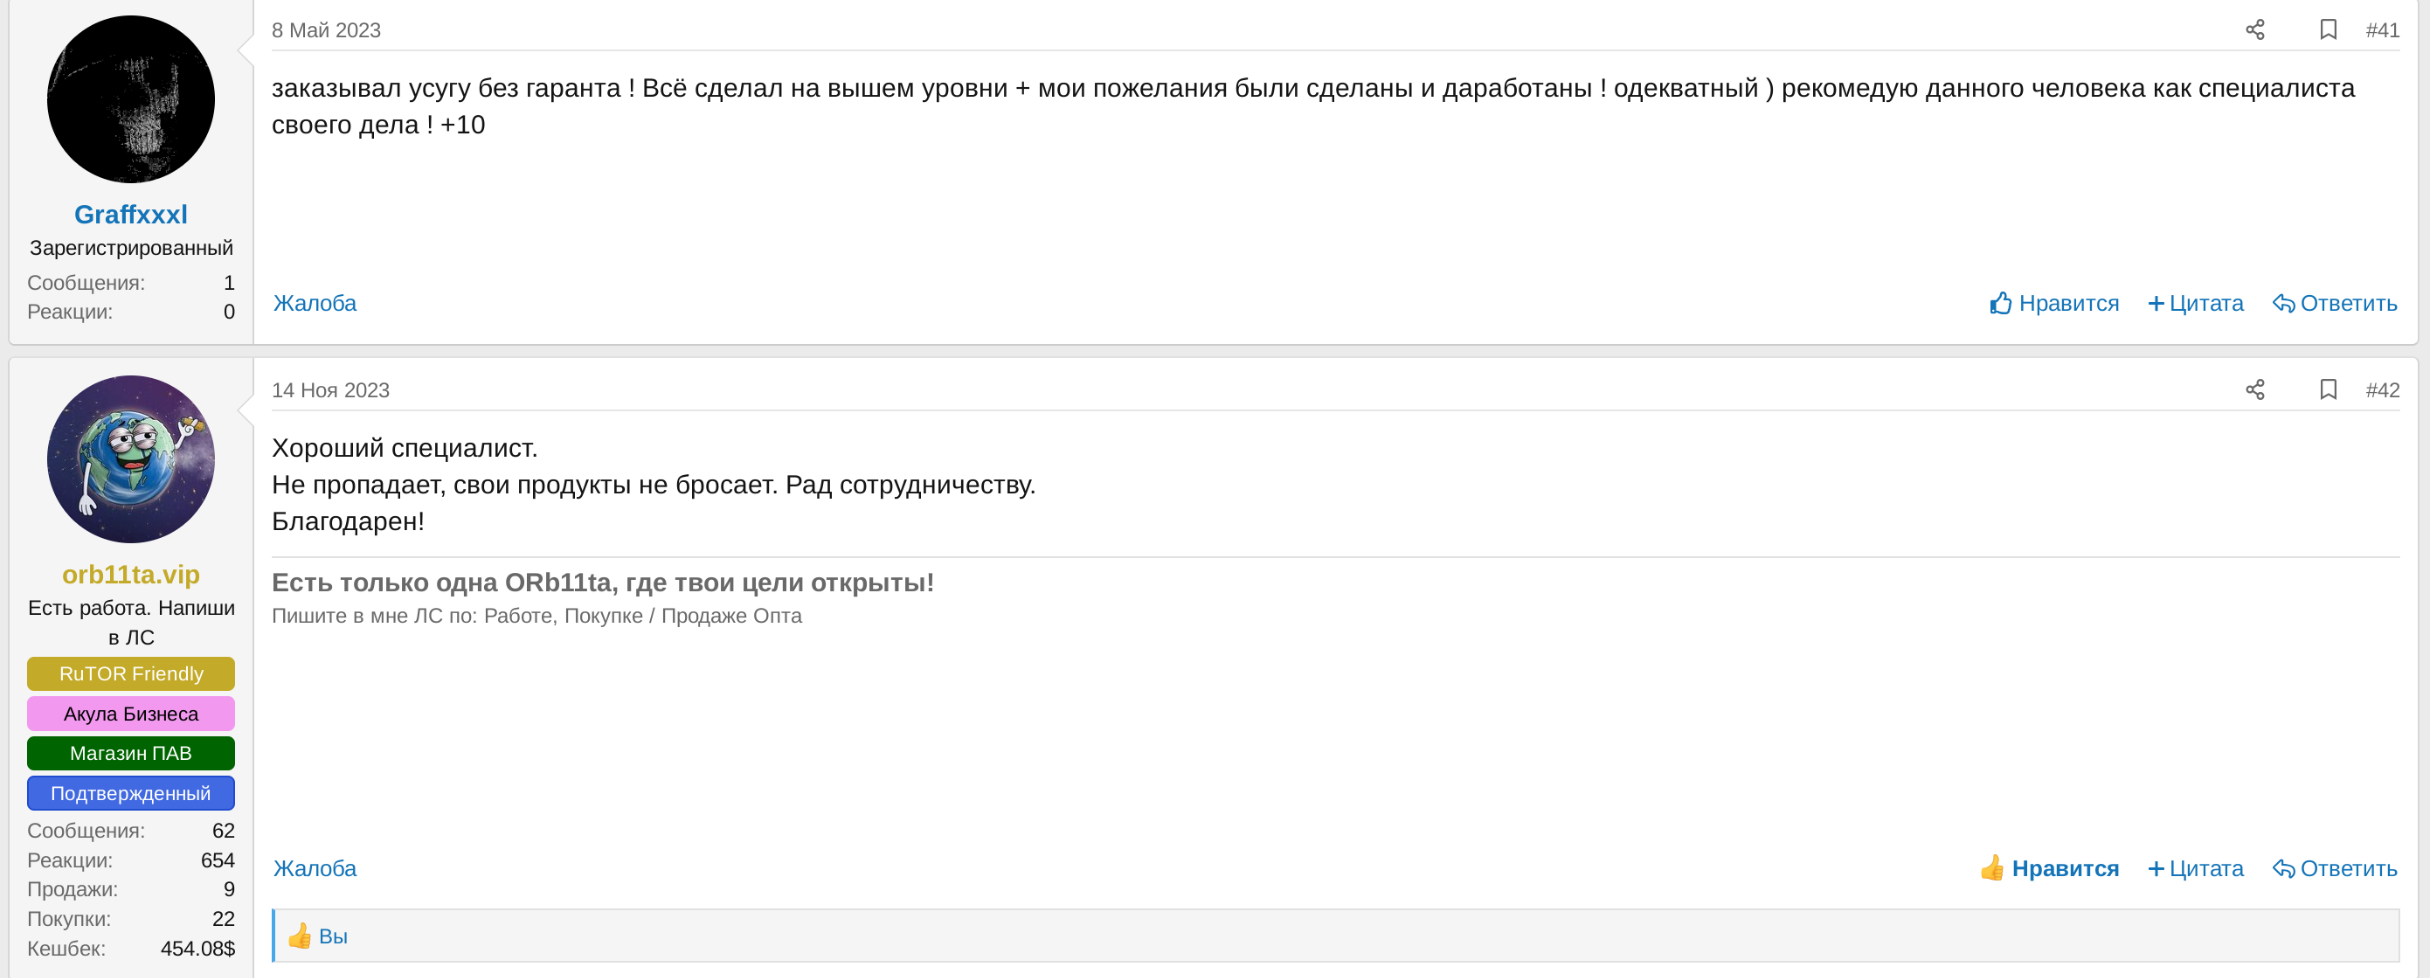Image resolution: width=2430 pixels, height=978 pixels.
Task: Click orb11ta.vip's globe avatar
Action: click(131, 459)
